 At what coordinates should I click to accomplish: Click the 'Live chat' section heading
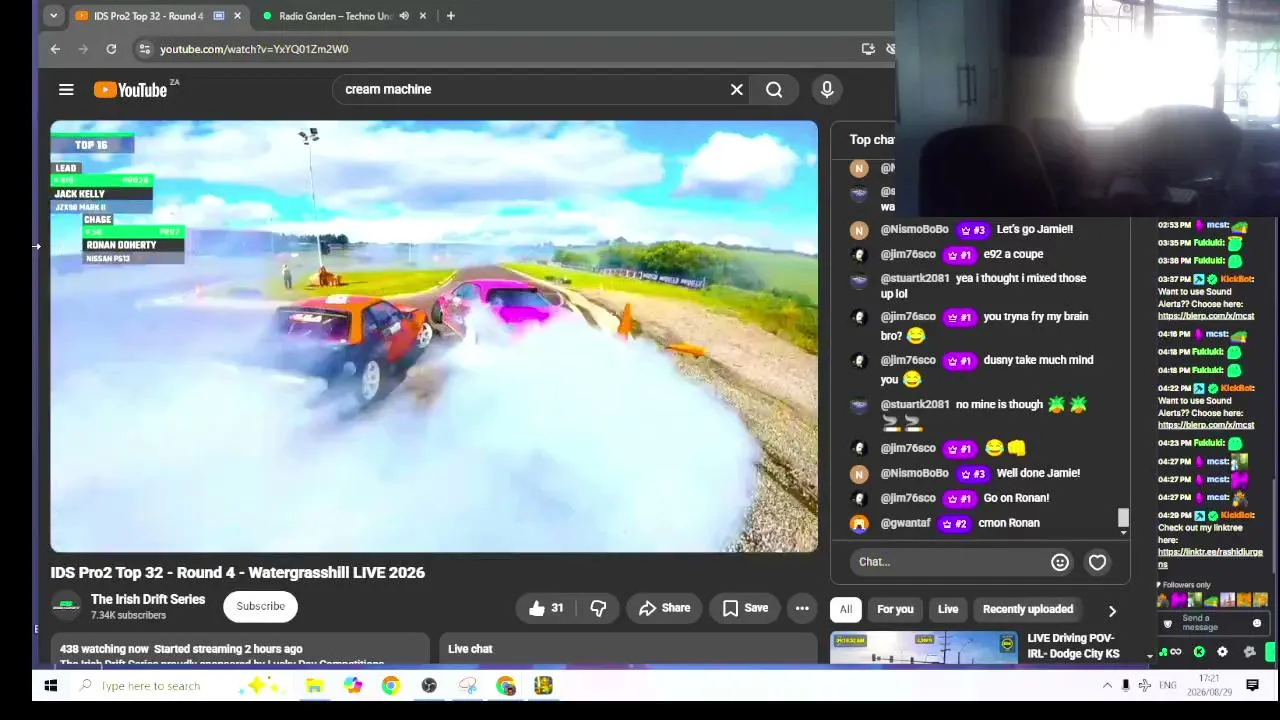coord(470,649)
